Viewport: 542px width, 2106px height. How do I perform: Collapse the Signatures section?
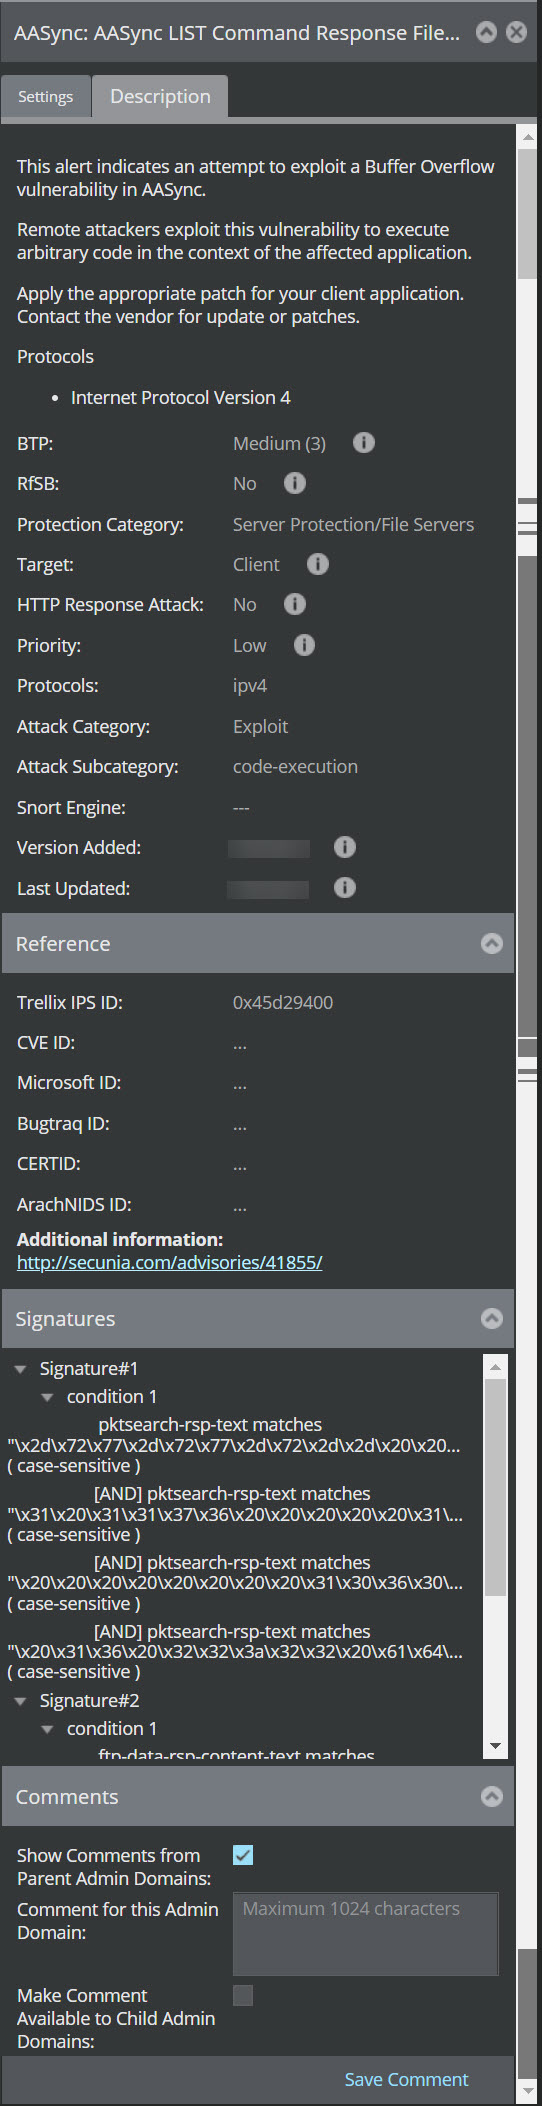[x=491, y=1318]
